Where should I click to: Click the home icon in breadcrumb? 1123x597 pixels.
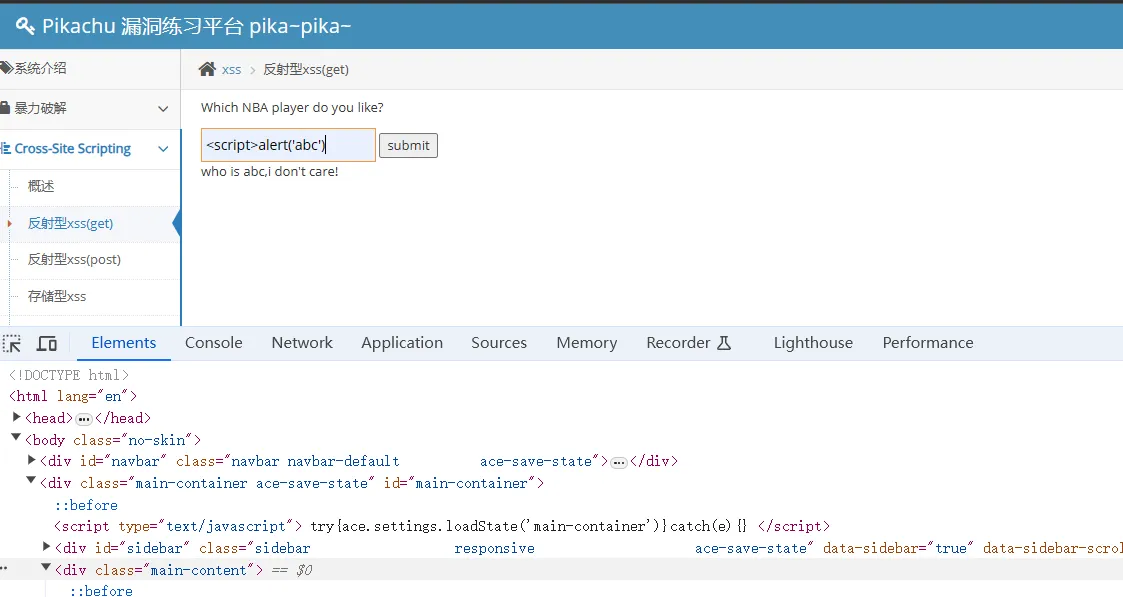pos(207,69)
